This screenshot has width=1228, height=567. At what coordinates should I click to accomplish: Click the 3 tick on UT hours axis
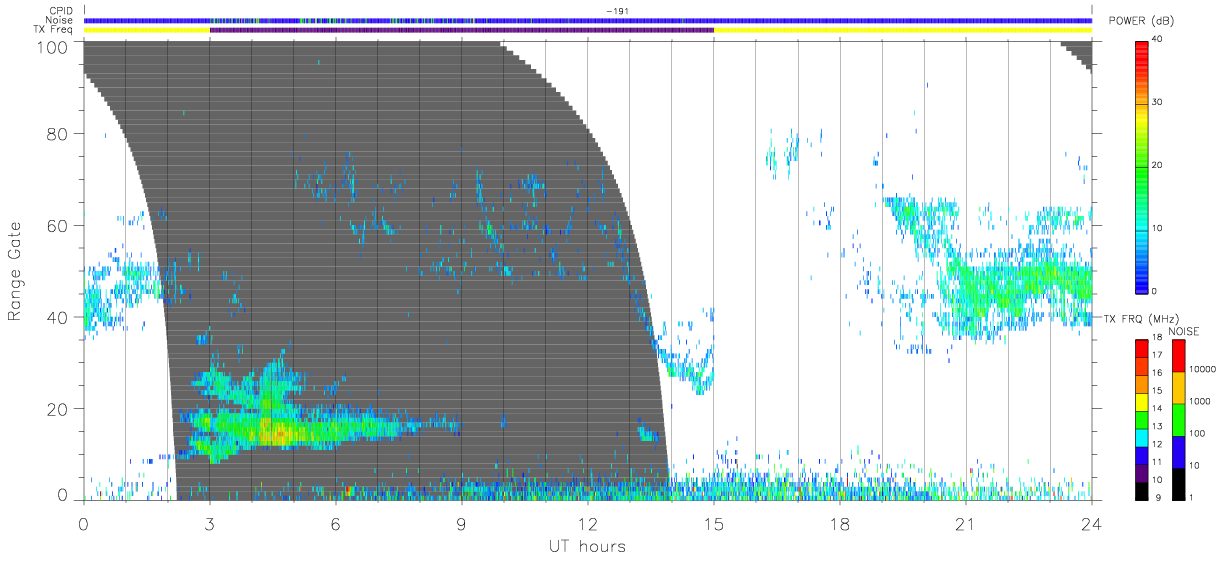click(210, 523)
